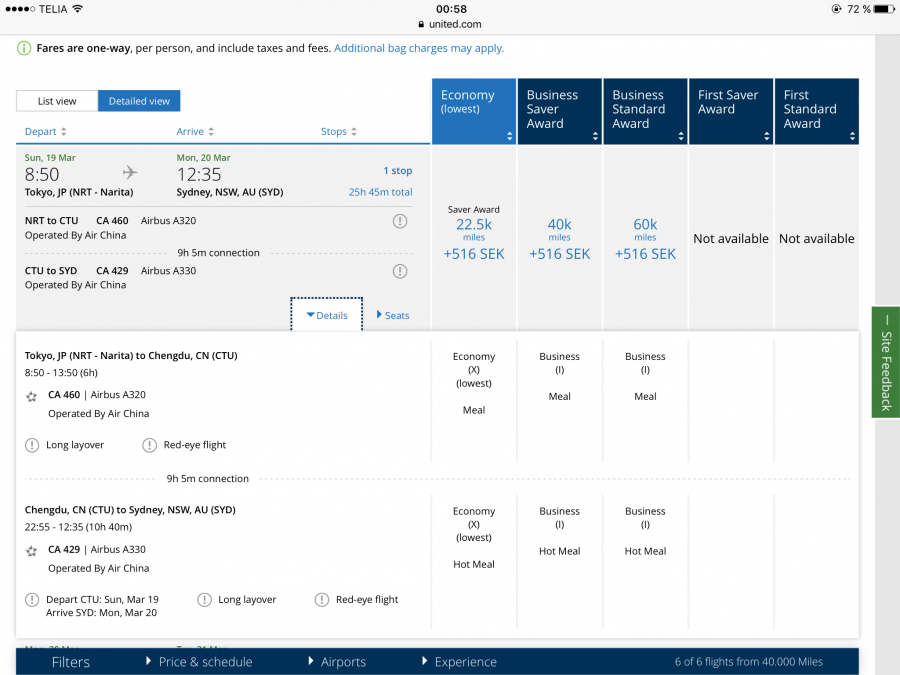Viewport: 900px width, 675px height.
Task: Click warning icon on CTU to SYD row
Action: (400, 271)
